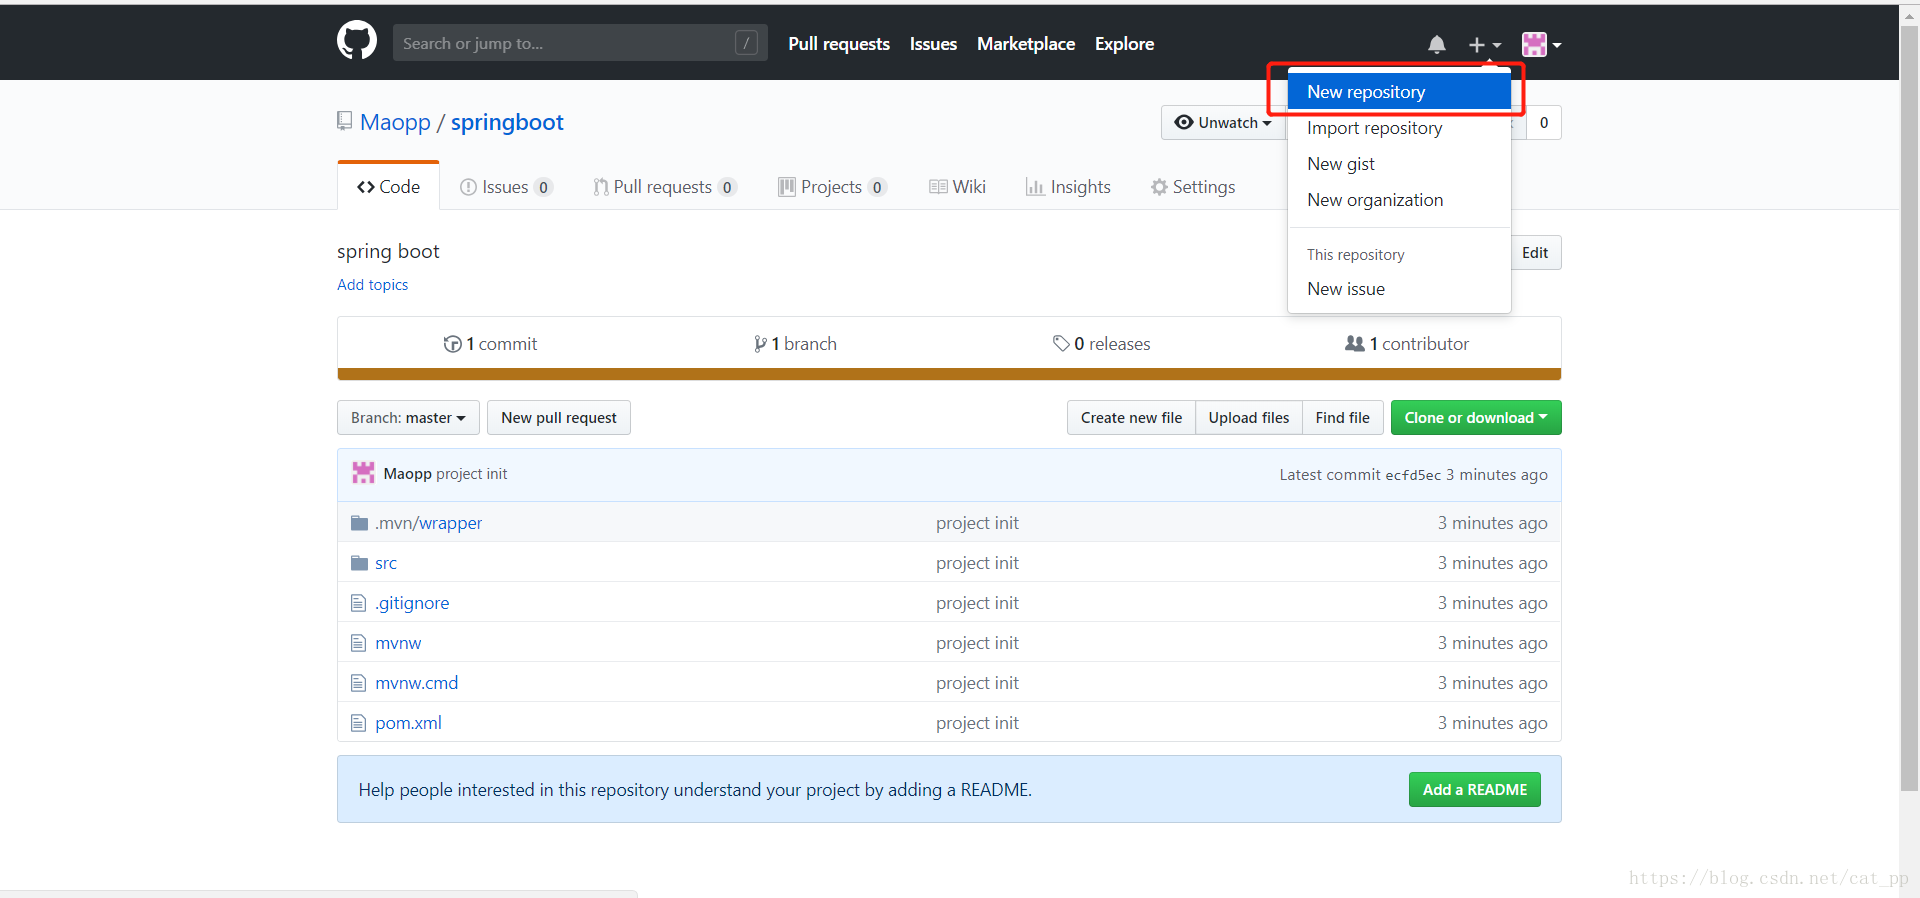Open Marketplace in the top navigation
The height and width of the screenshot is (898, 1920).
pyautogui.click(x=1026, y=44)
